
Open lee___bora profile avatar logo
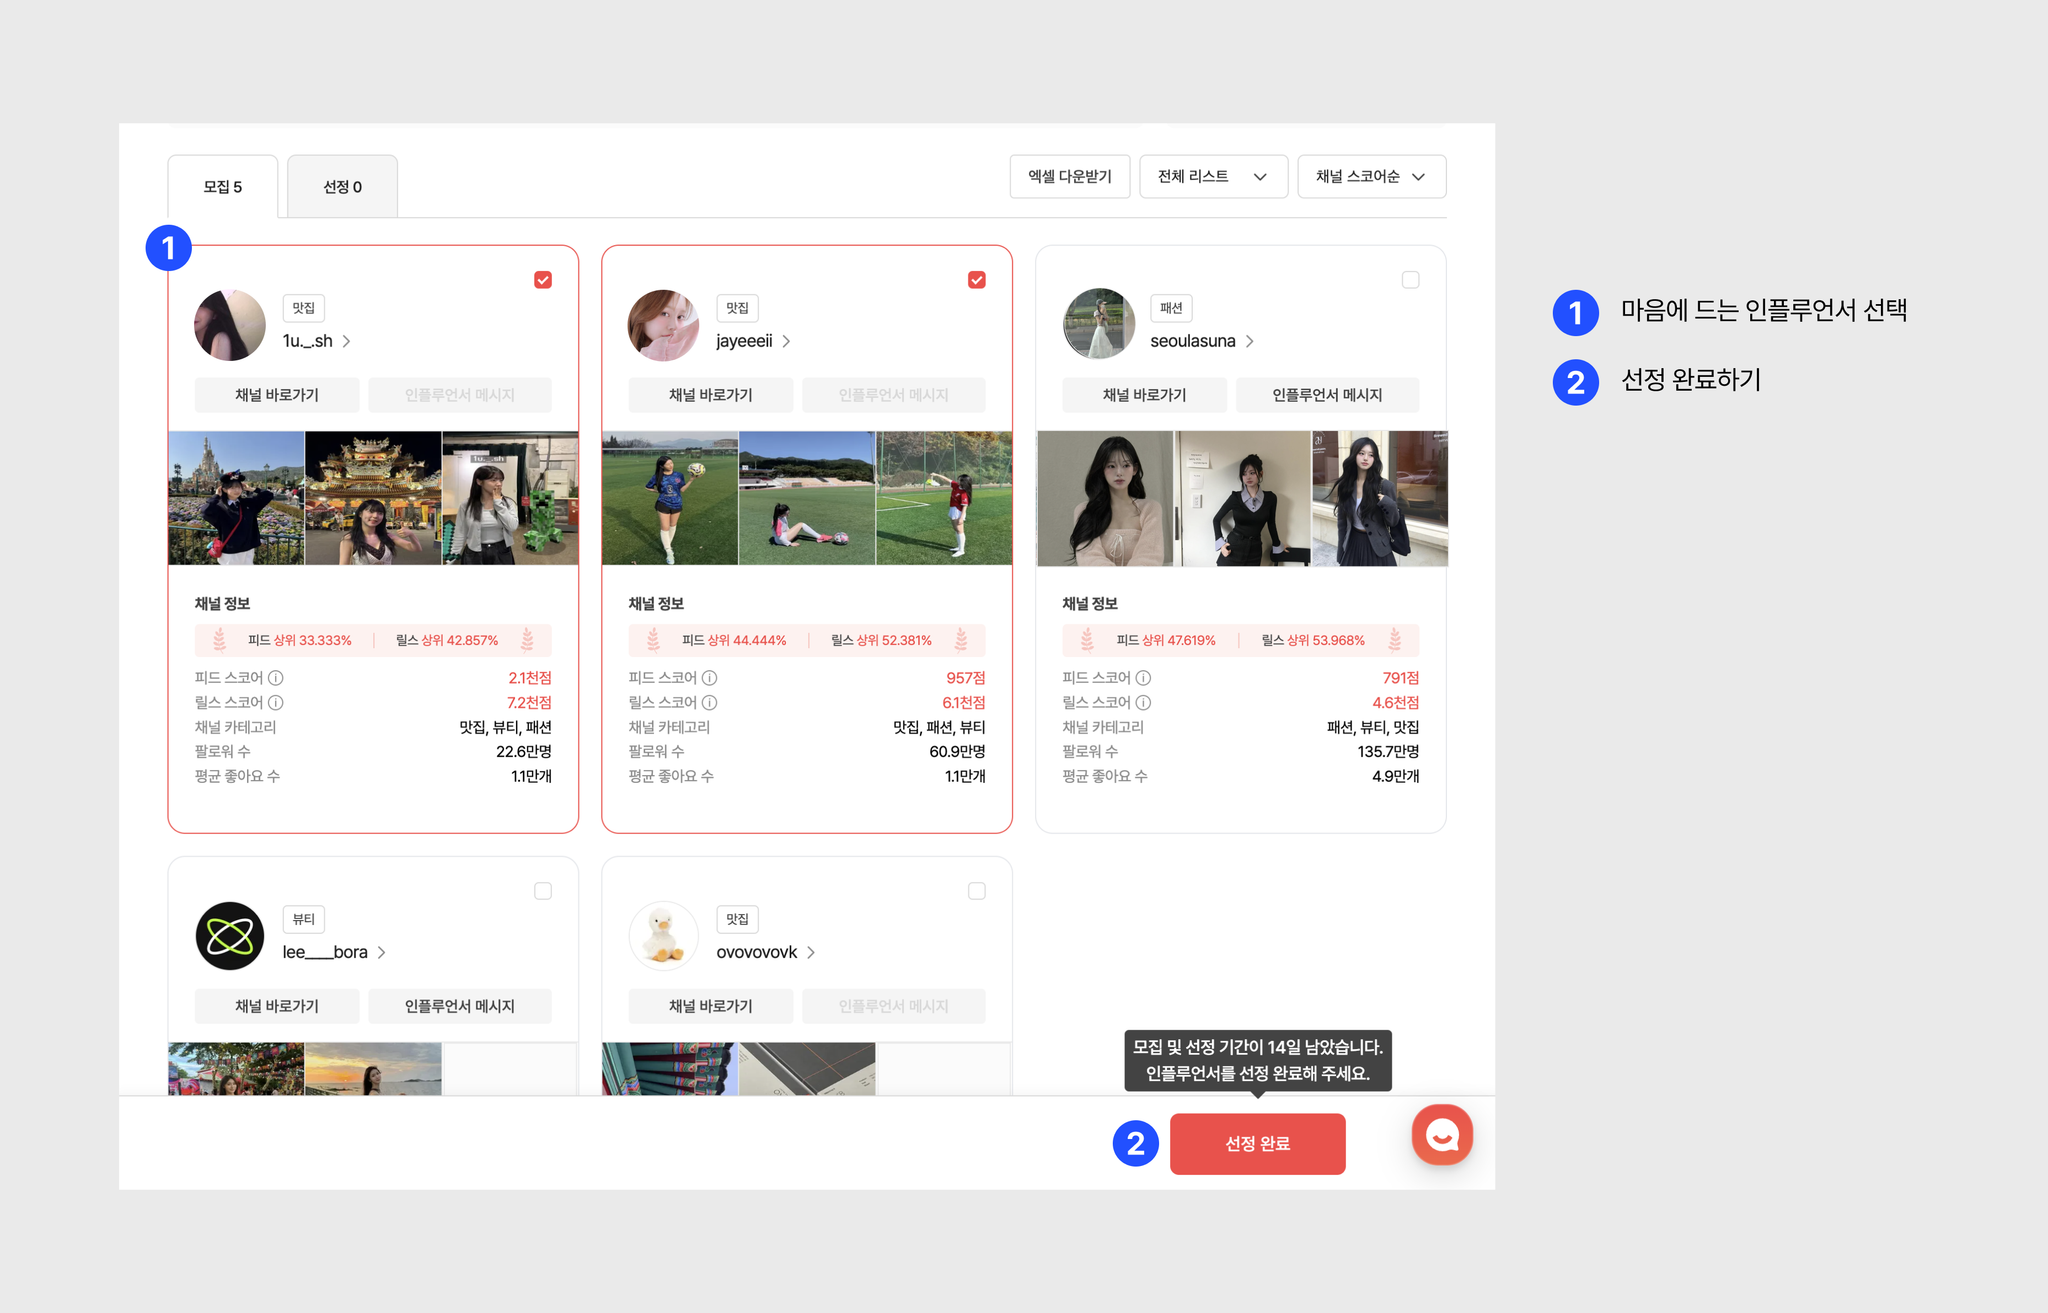pos(230,936)
